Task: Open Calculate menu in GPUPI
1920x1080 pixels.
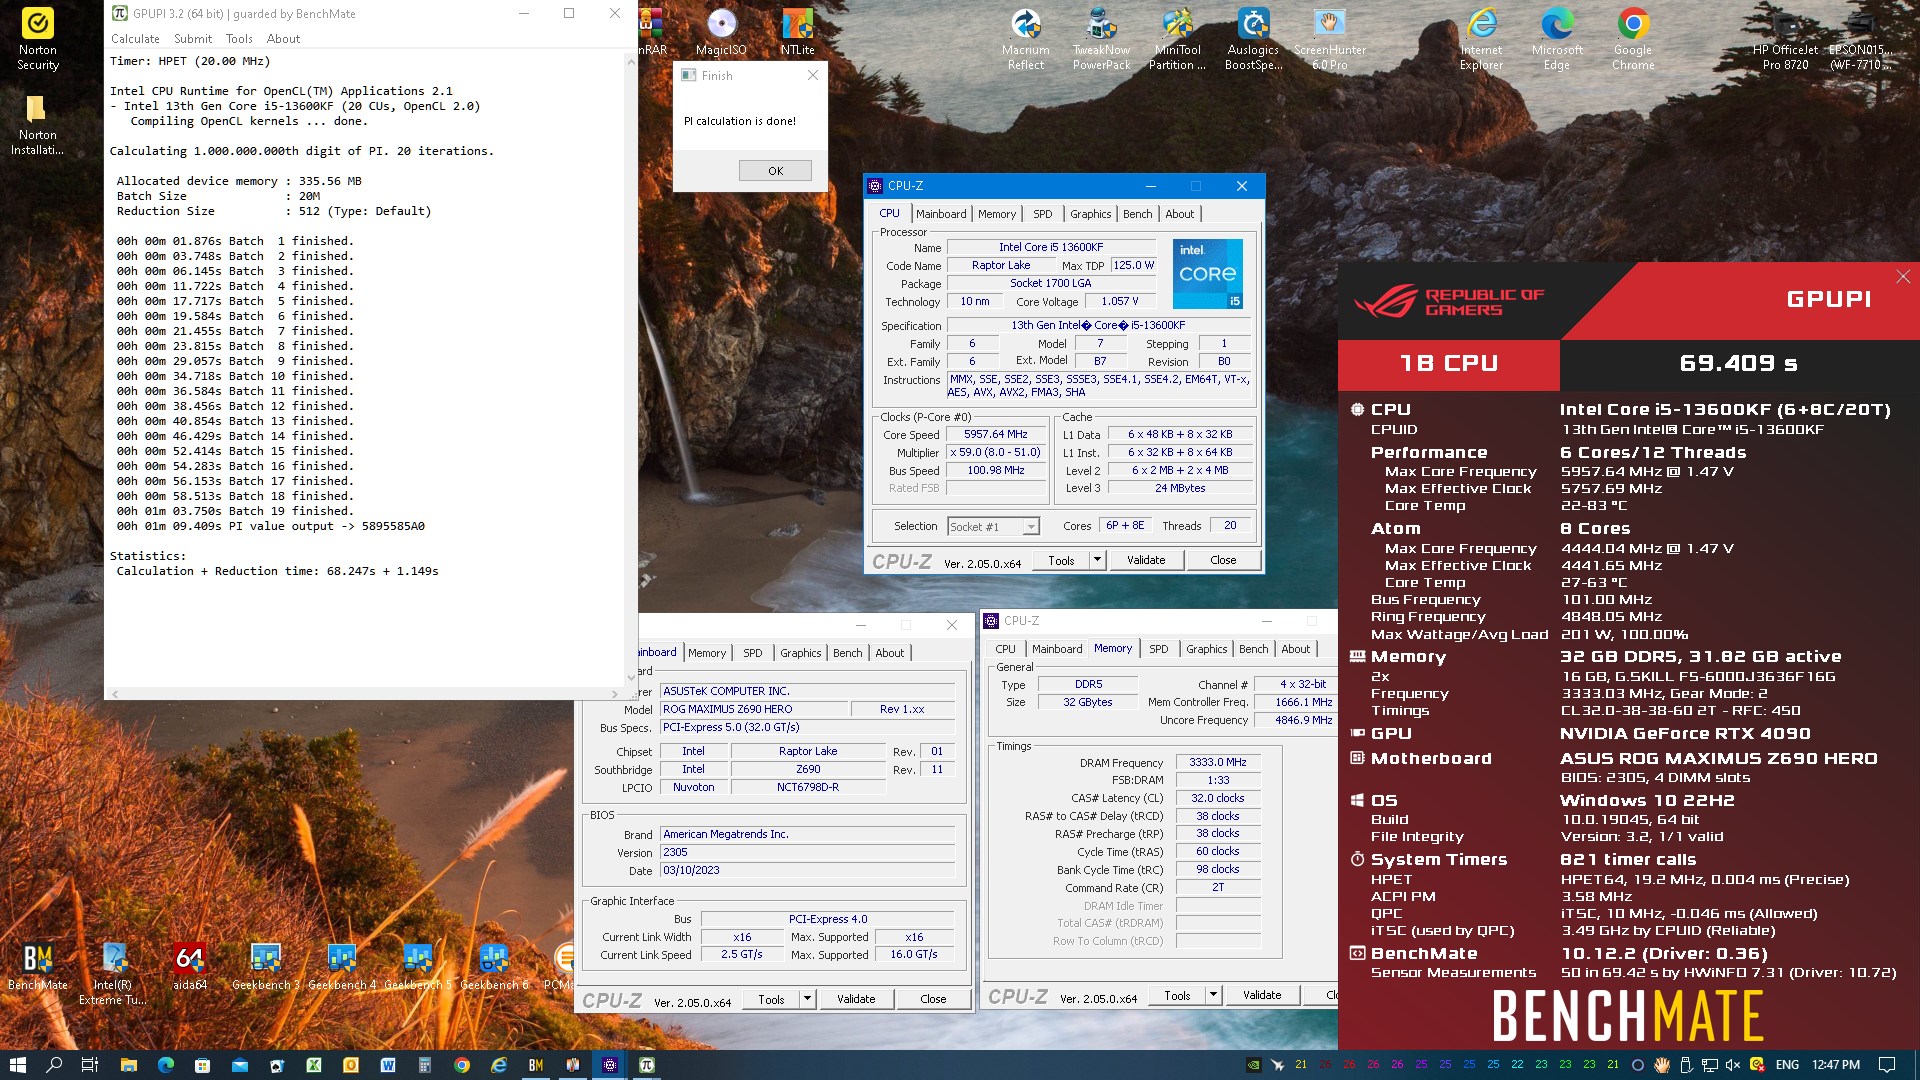Action: click(x=135, y=39)
